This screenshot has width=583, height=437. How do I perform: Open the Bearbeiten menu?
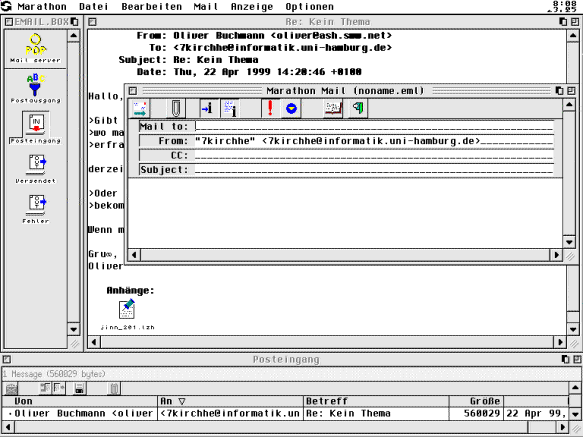click(x=152, y=7)
